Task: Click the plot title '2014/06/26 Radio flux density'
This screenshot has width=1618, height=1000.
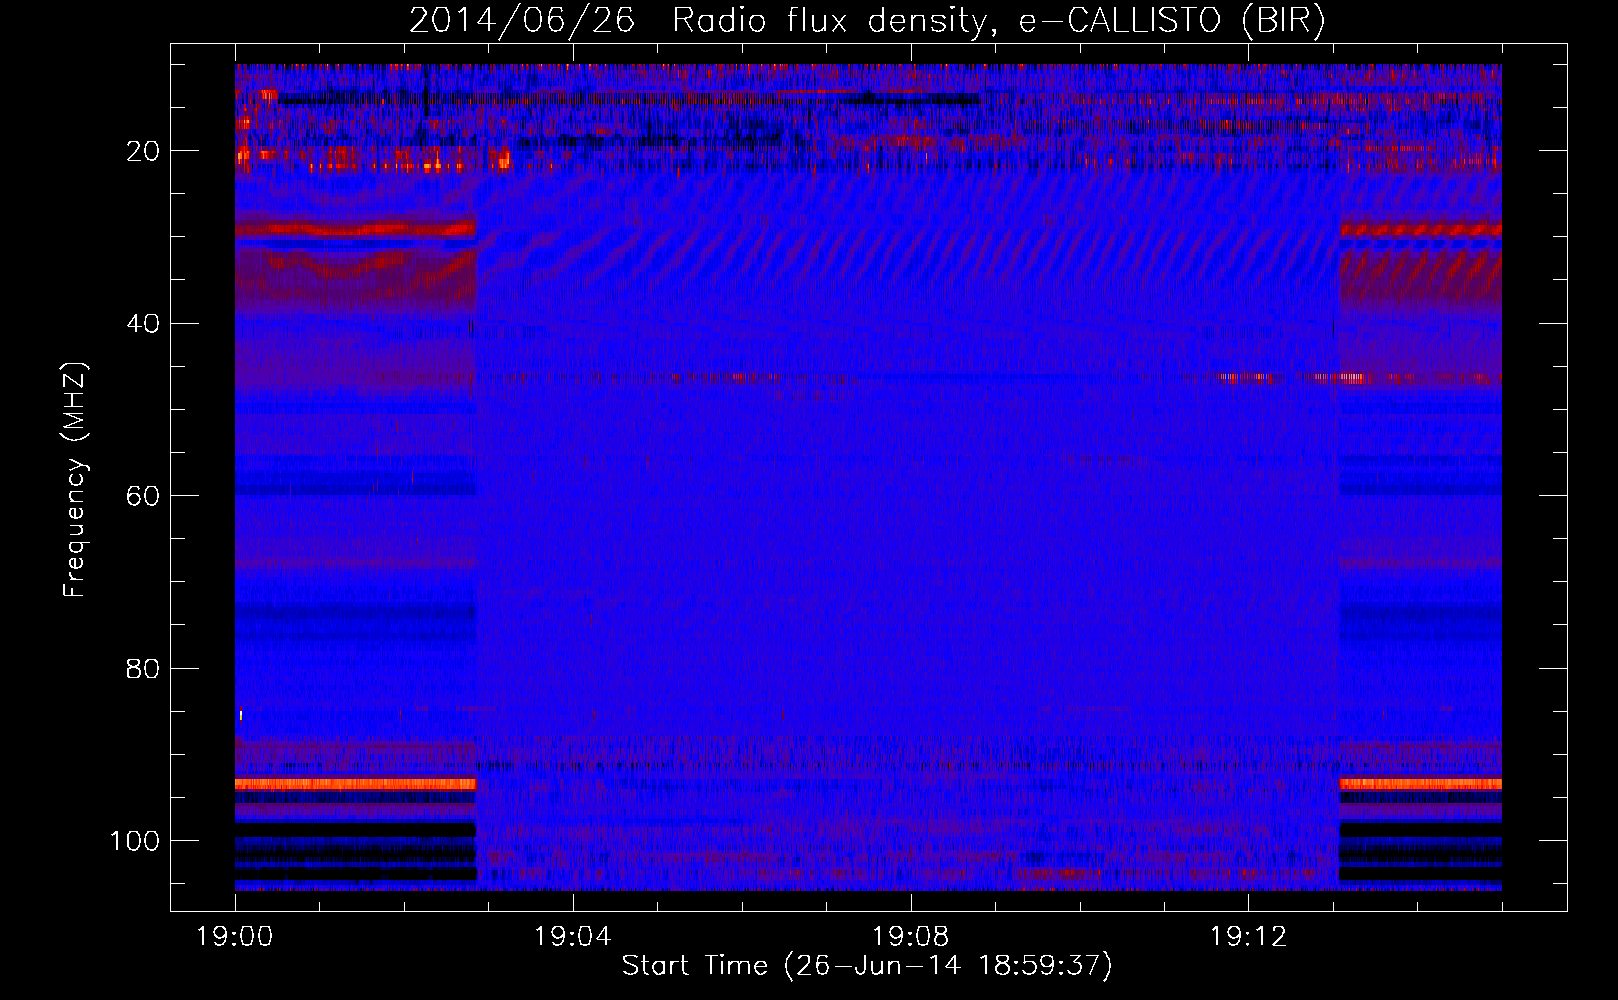Action: click(x=867, y=21)
